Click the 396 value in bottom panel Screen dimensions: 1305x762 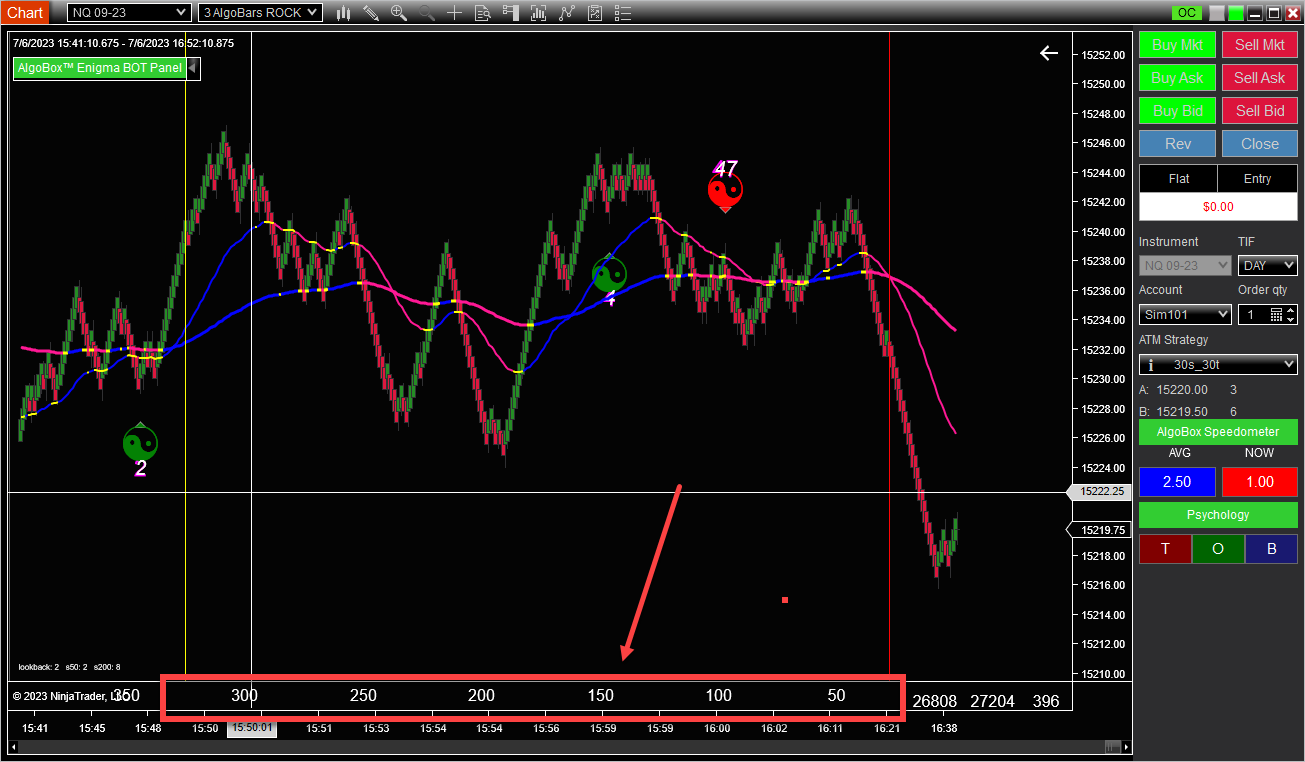point(1046,702)
